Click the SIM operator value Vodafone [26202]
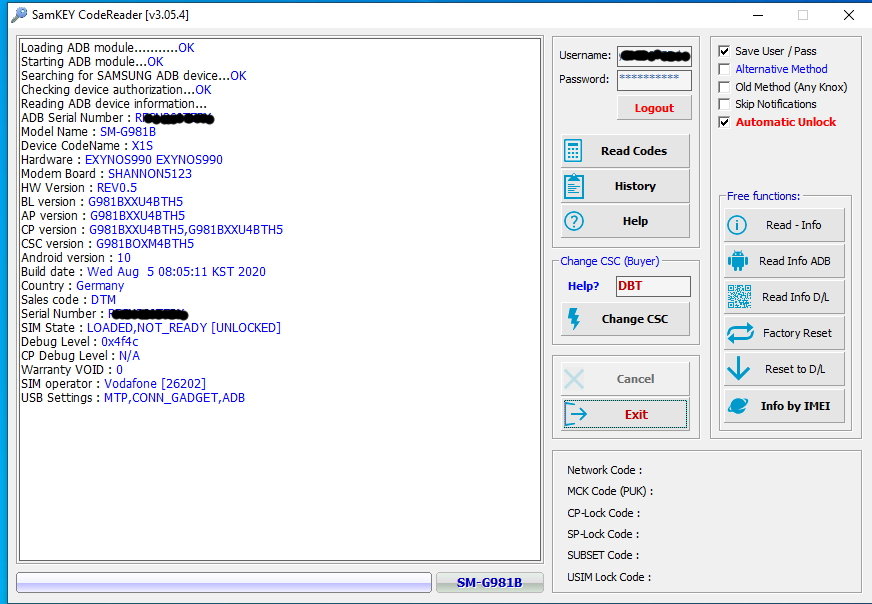Image resolution: width=872 pixels, height=604 pixels. click(x=155, y=384)
